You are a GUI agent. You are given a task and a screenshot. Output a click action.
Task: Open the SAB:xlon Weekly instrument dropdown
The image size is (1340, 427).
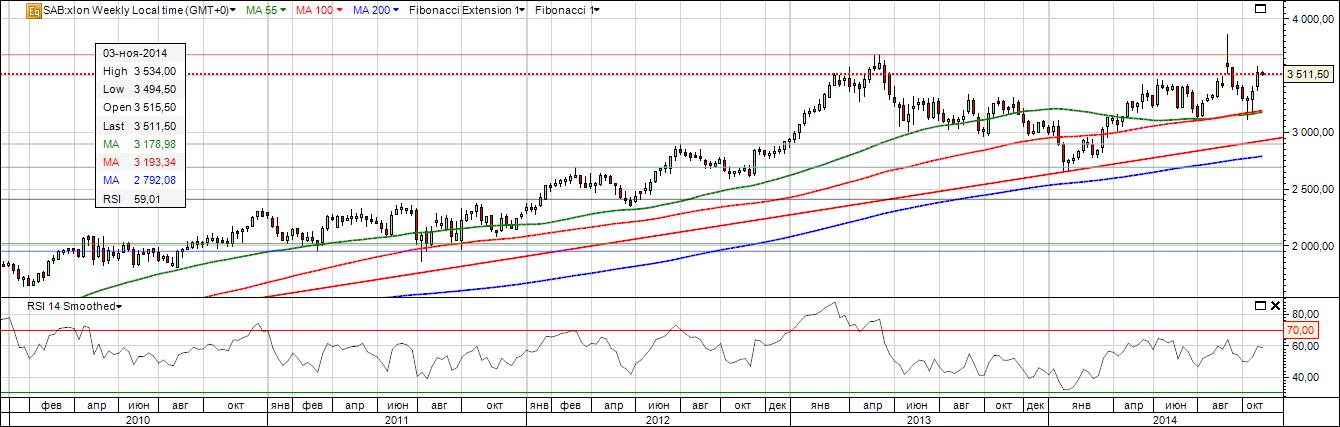pyautogui.click(x=139, y=11)
